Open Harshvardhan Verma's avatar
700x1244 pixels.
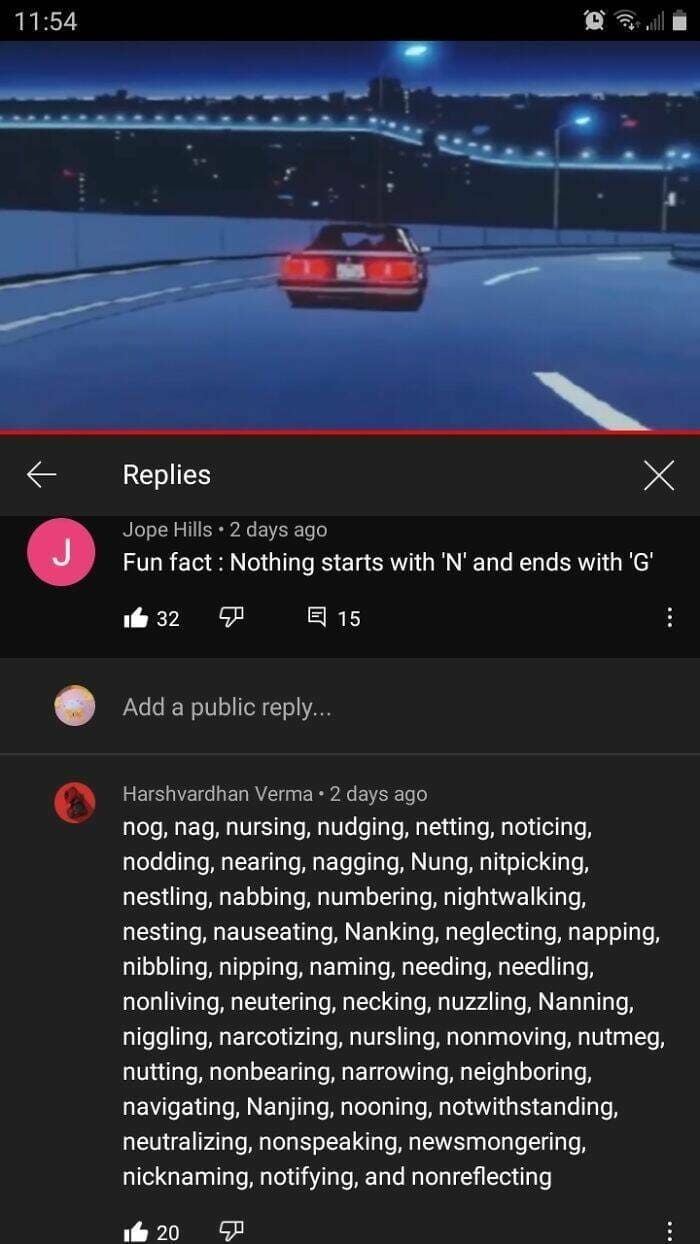74,802
